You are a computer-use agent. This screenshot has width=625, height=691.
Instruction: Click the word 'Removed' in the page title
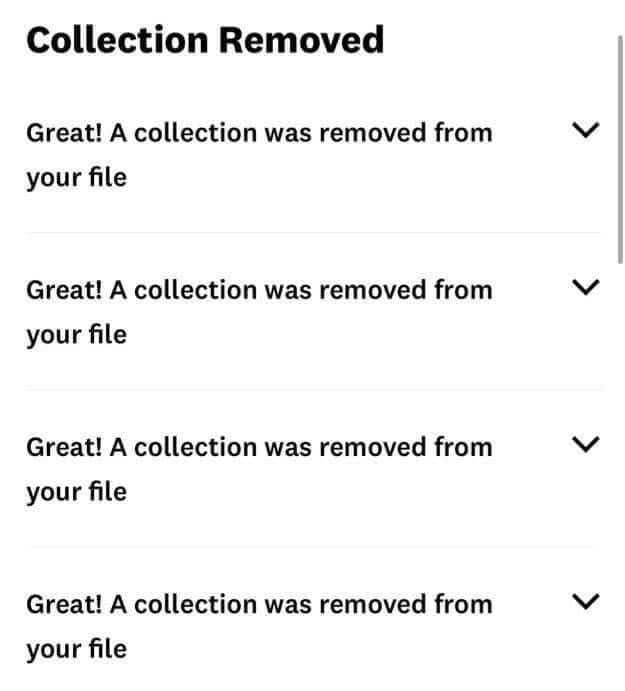point(301,41)
